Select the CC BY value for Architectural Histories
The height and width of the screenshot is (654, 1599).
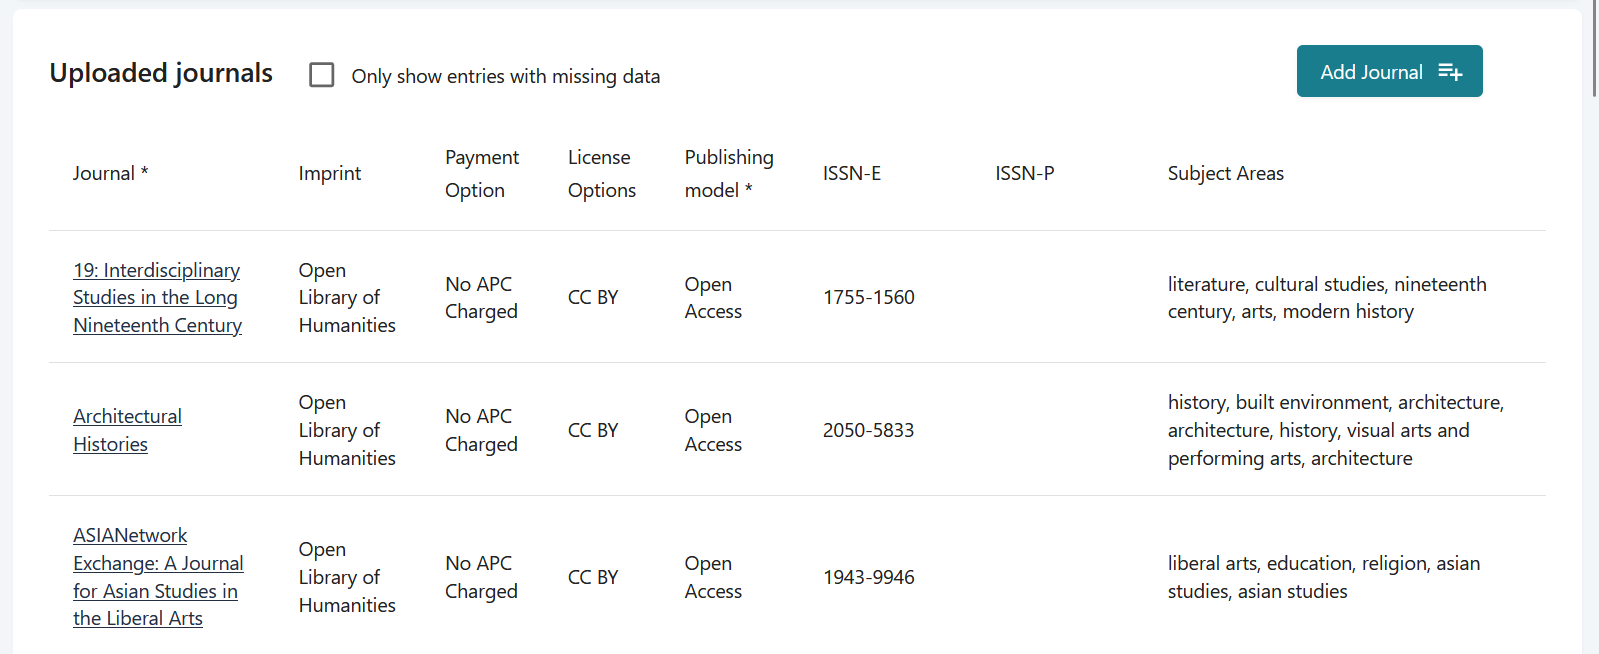(x=593, y=430)
